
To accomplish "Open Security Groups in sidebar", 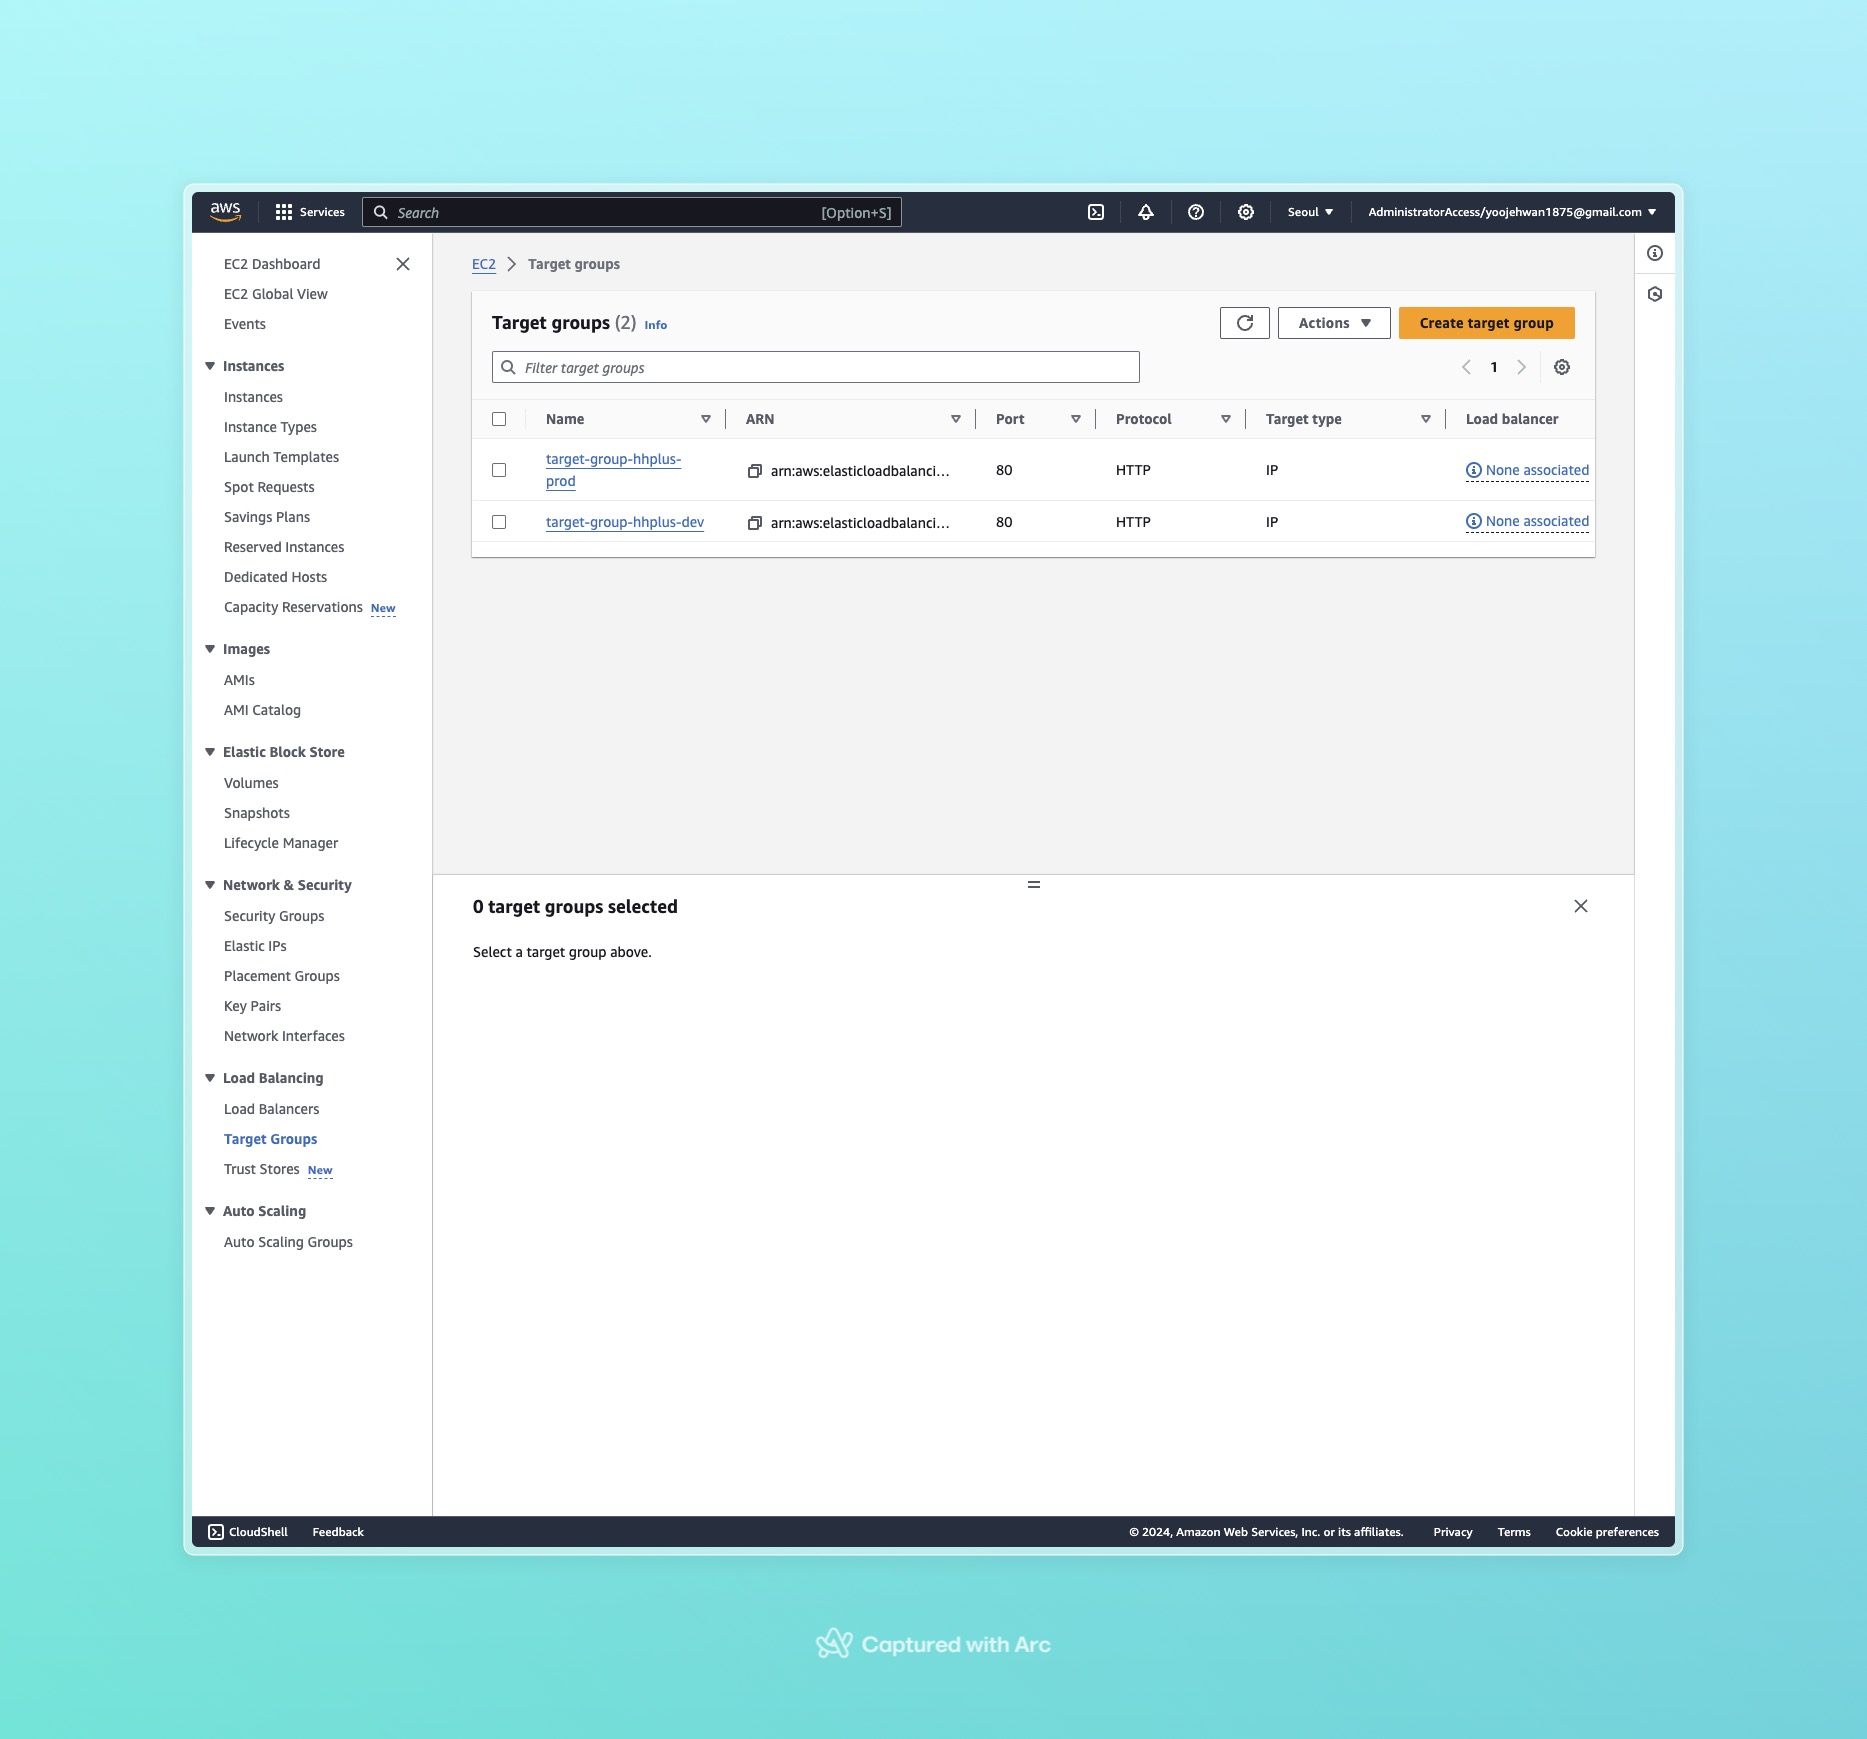I will pyautogui.click(x=274, y=916).
